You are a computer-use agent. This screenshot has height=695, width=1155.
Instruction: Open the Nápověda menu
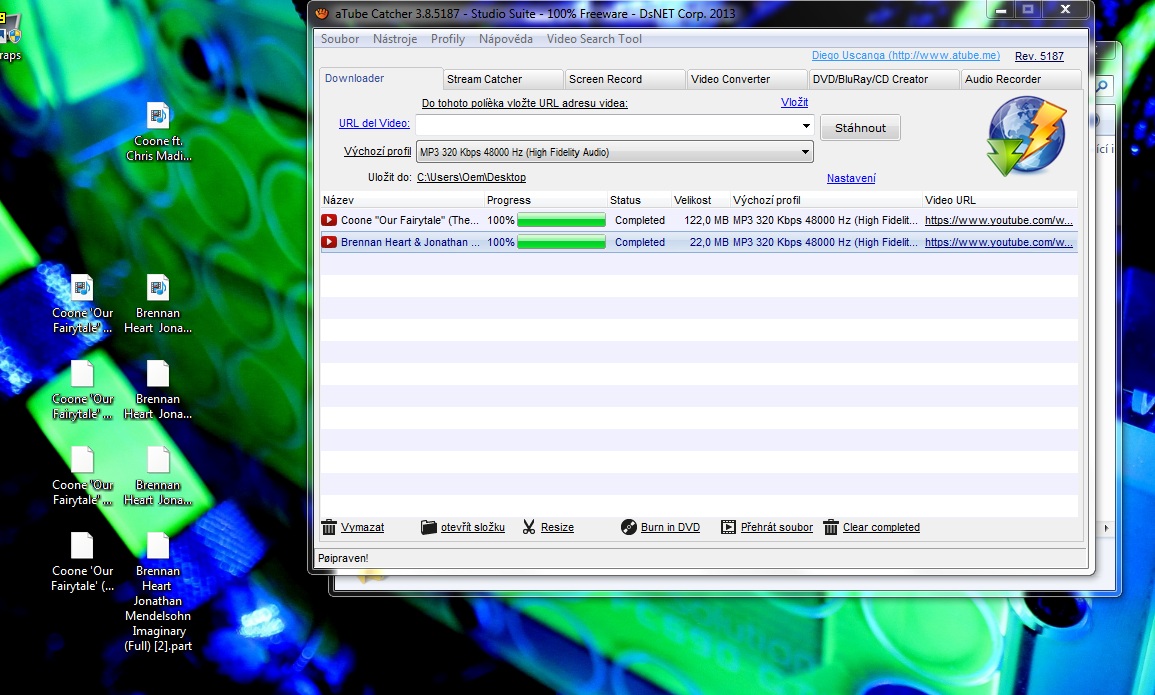tap(505, 39)
